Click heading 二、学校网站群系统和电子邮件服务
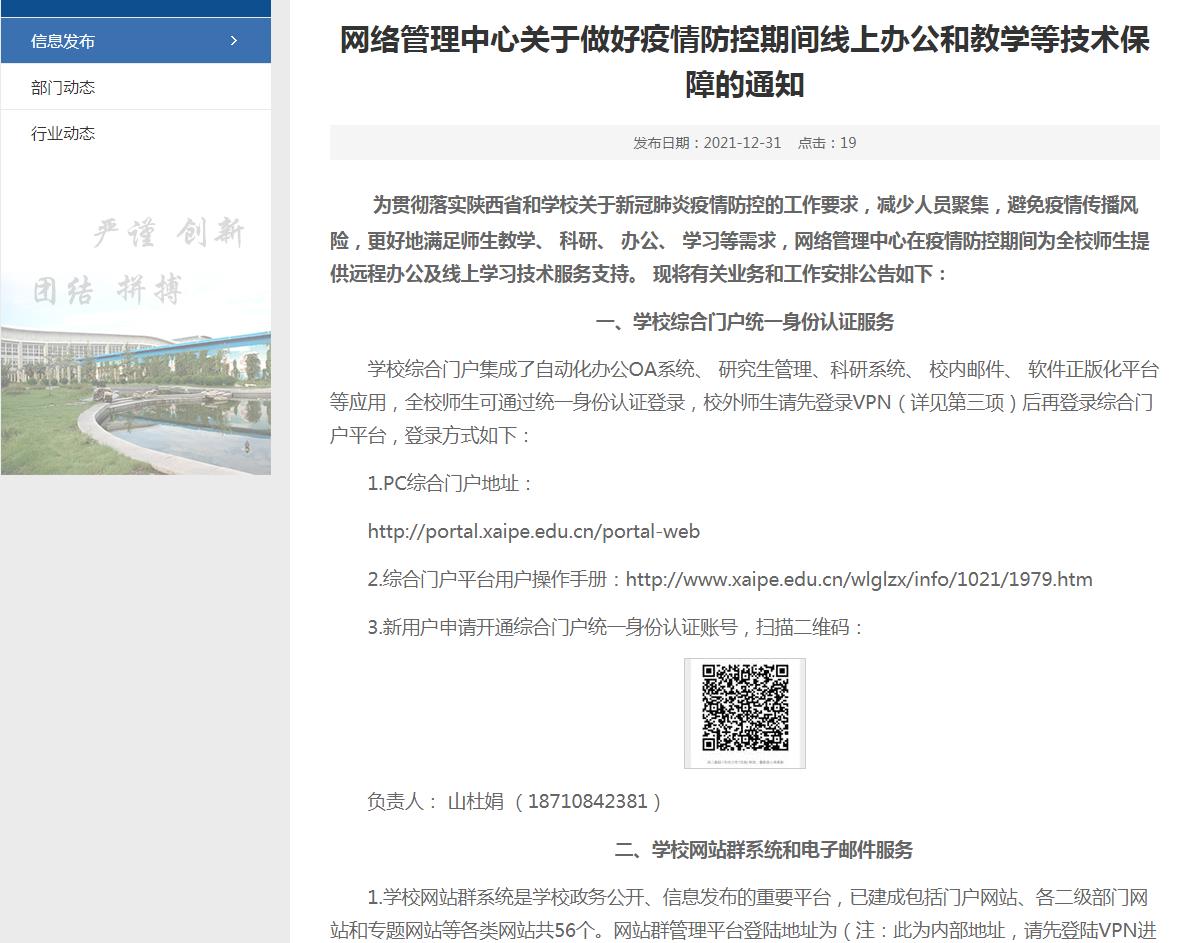This screenshot has height=943, width=1195. click(763, 850)
